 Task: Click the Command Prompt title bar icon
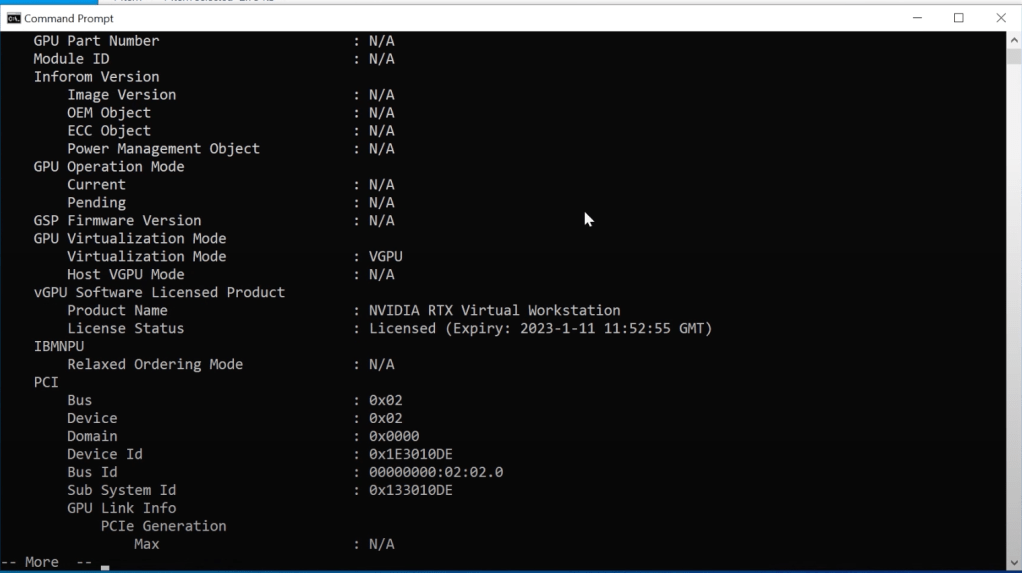[14, 18]
